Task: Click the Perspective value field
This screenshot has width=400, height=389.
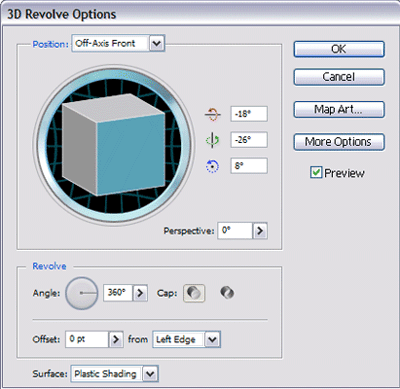Action: (235, 231)
